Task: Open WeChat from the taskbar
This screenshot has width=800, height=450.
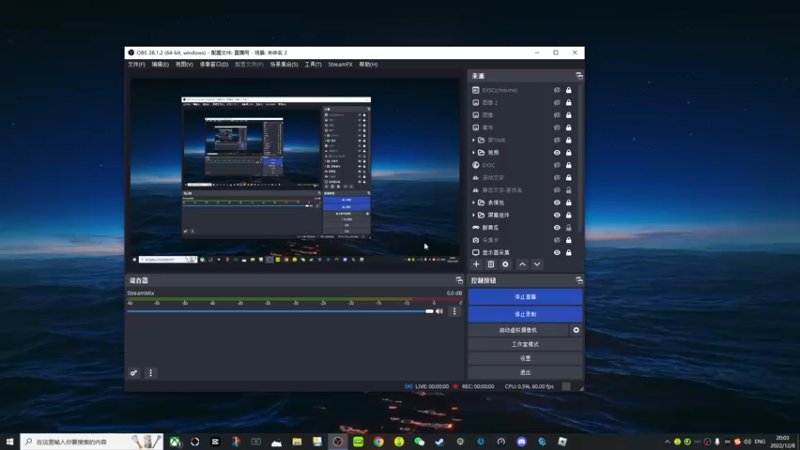Action: tap(419, 442)
